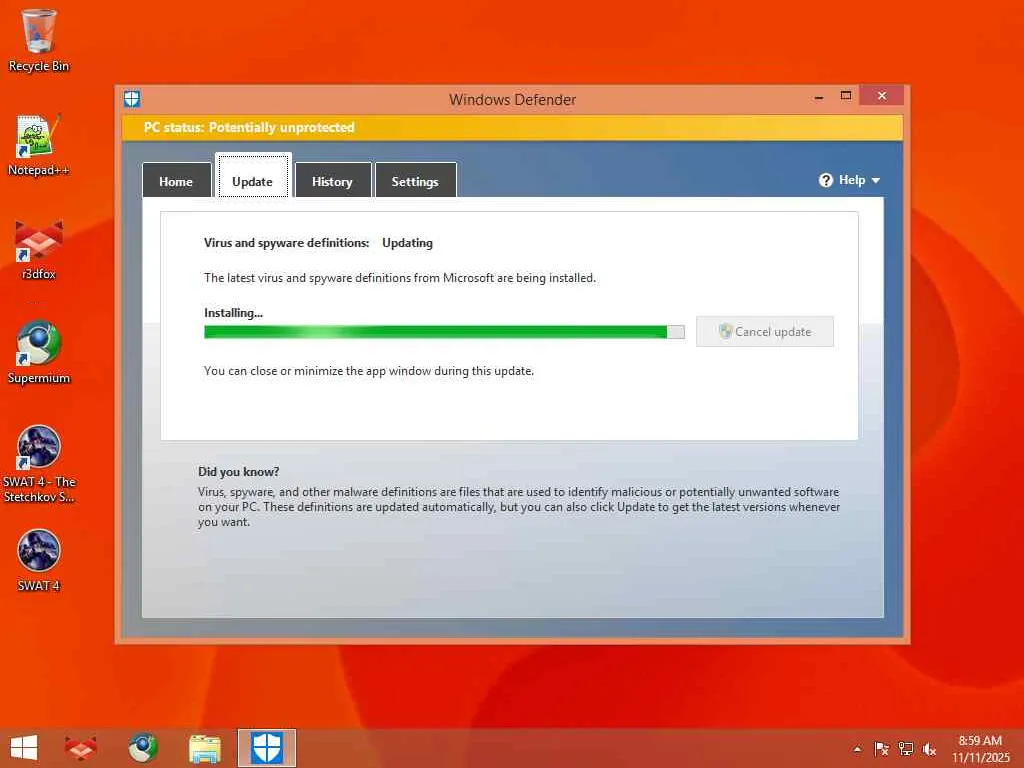Click the Windows Defender taskbar button
The image size is (1024, 768).
266,748
